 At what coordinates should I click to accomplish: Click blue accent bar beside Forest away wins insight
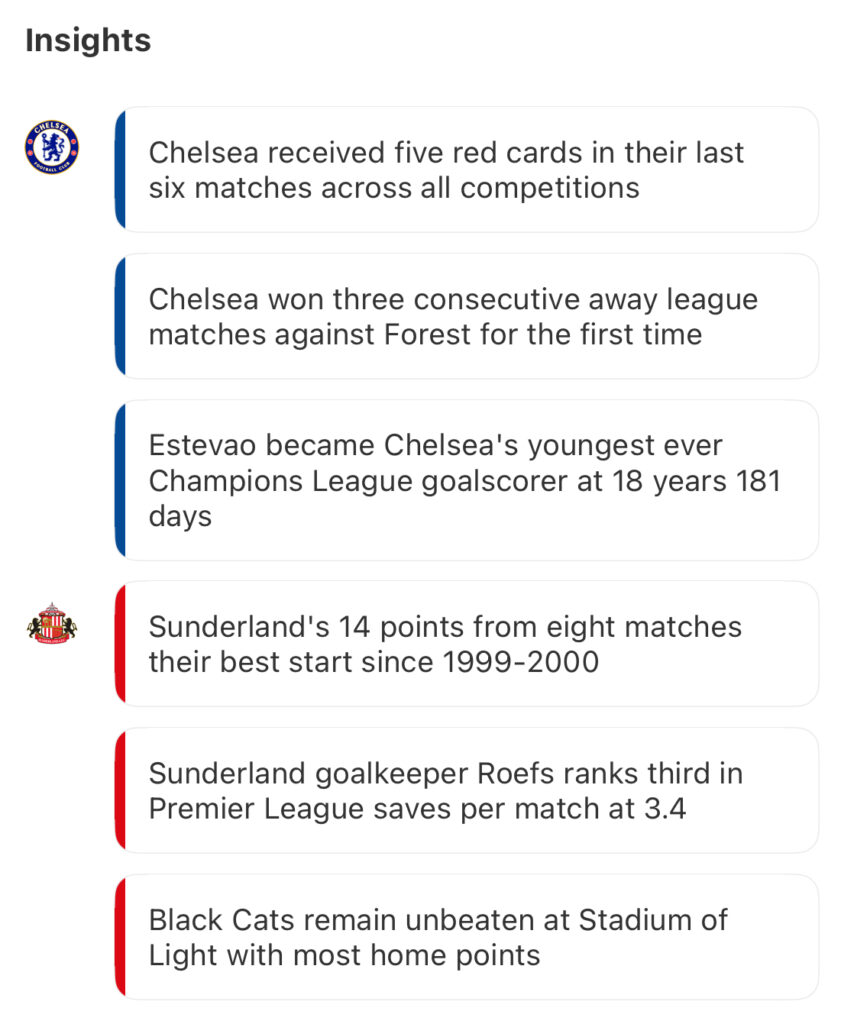tap(120, 316)
